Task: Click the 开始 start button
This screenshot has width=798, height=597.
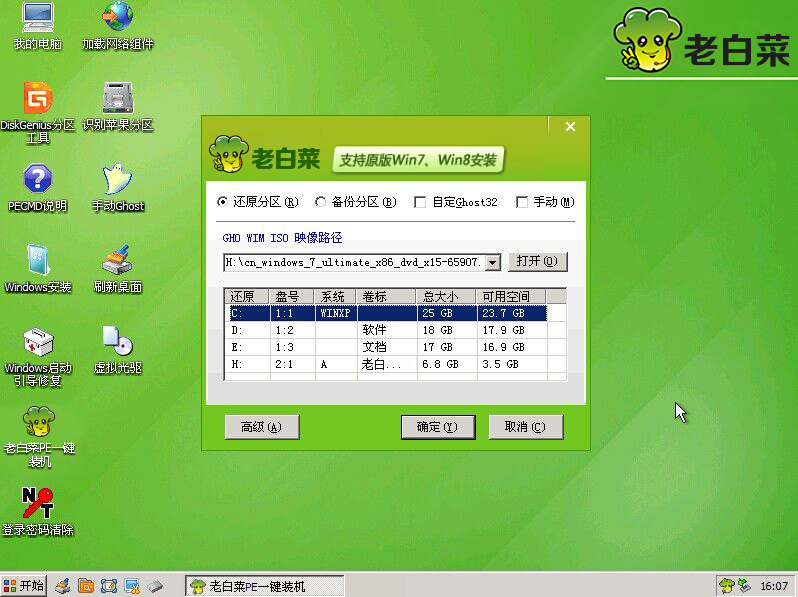Action: [23, 586]
